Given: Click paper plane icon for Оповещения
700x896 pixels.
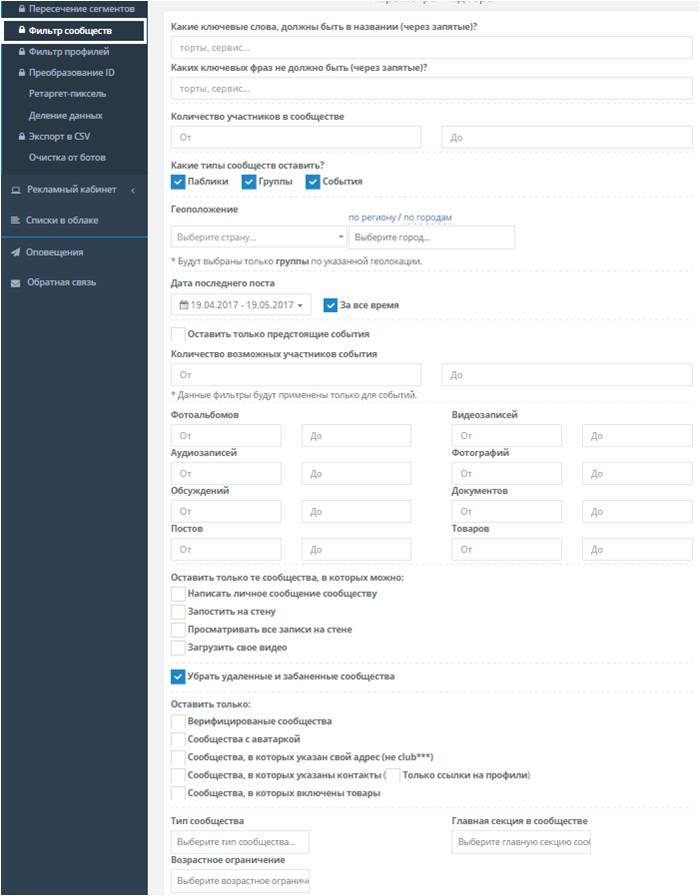Looking at the screenshot, I should click(x=16, y=252).
